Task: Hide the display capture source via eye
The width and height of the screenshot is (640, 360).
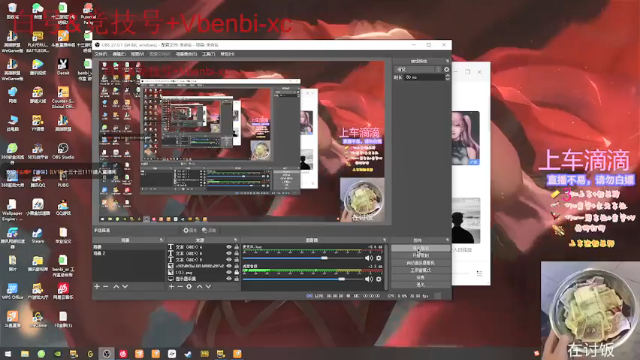Action: [x=229, y=278]
